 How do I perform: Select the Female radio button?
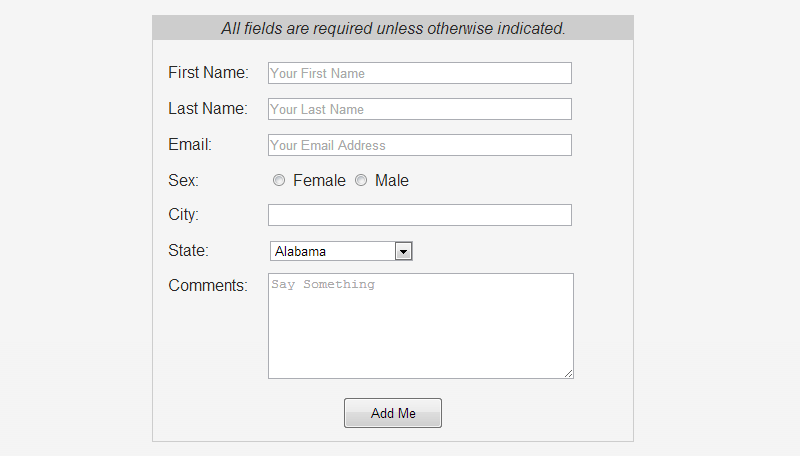coord(279,181)
